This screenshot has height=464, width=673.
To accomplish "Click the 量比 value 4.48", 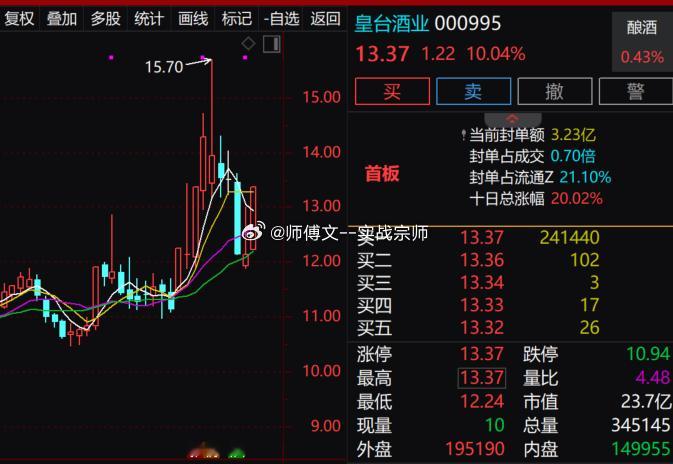I will [652, 378].
